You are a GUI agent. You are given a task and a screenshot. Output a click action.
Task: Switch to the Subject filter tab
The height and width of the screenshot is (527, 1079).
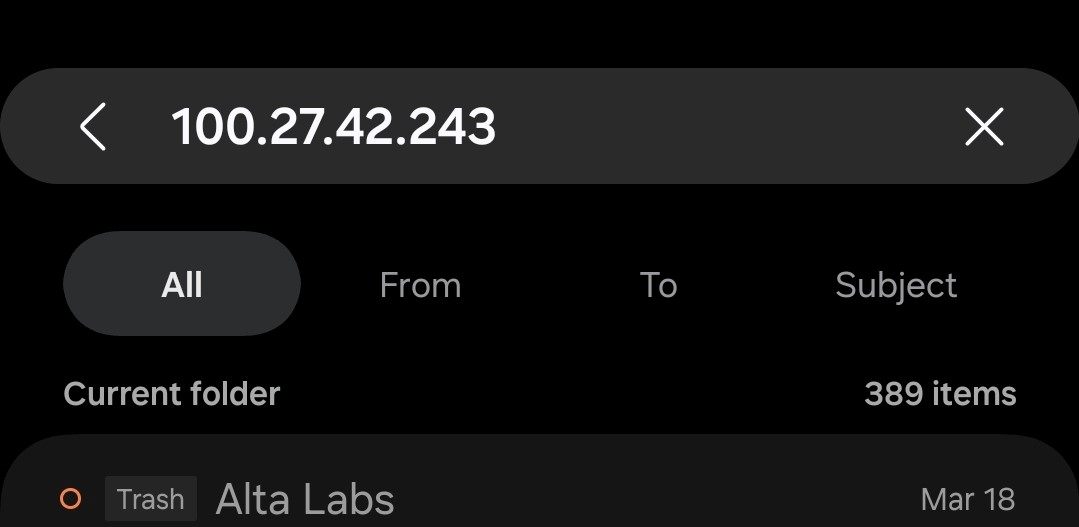[896, 286]
